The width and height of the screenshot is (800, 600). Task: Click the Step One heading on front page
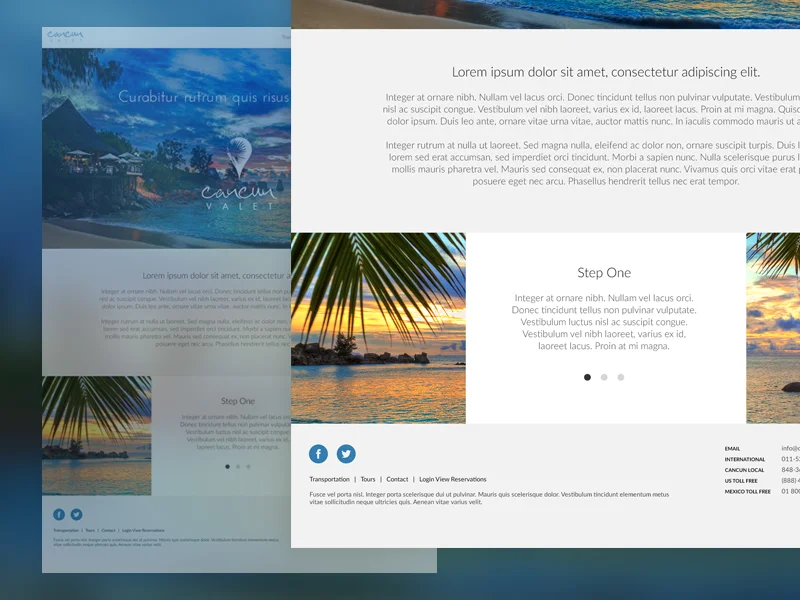(x=604, y=272)
